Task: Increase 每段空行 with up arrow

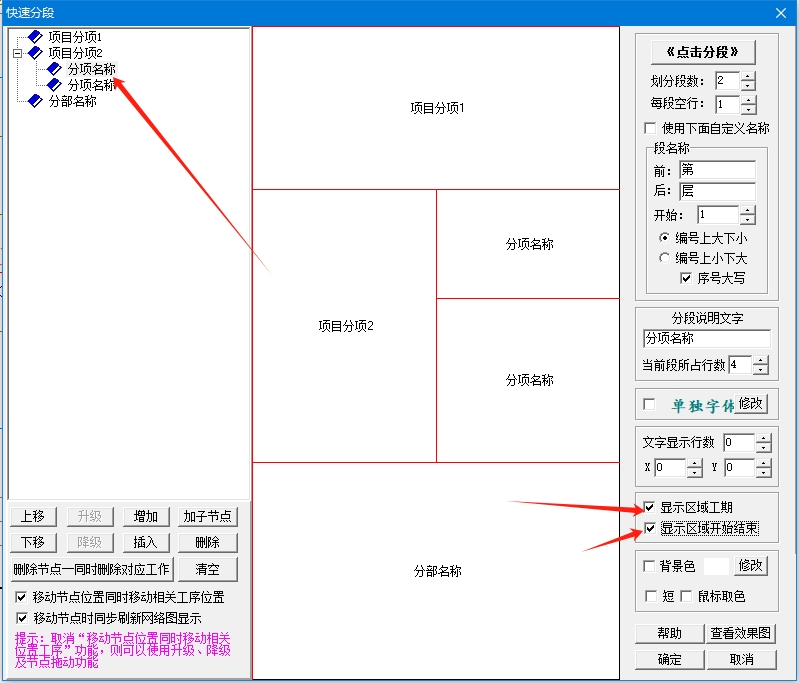Action: point(748,100)
